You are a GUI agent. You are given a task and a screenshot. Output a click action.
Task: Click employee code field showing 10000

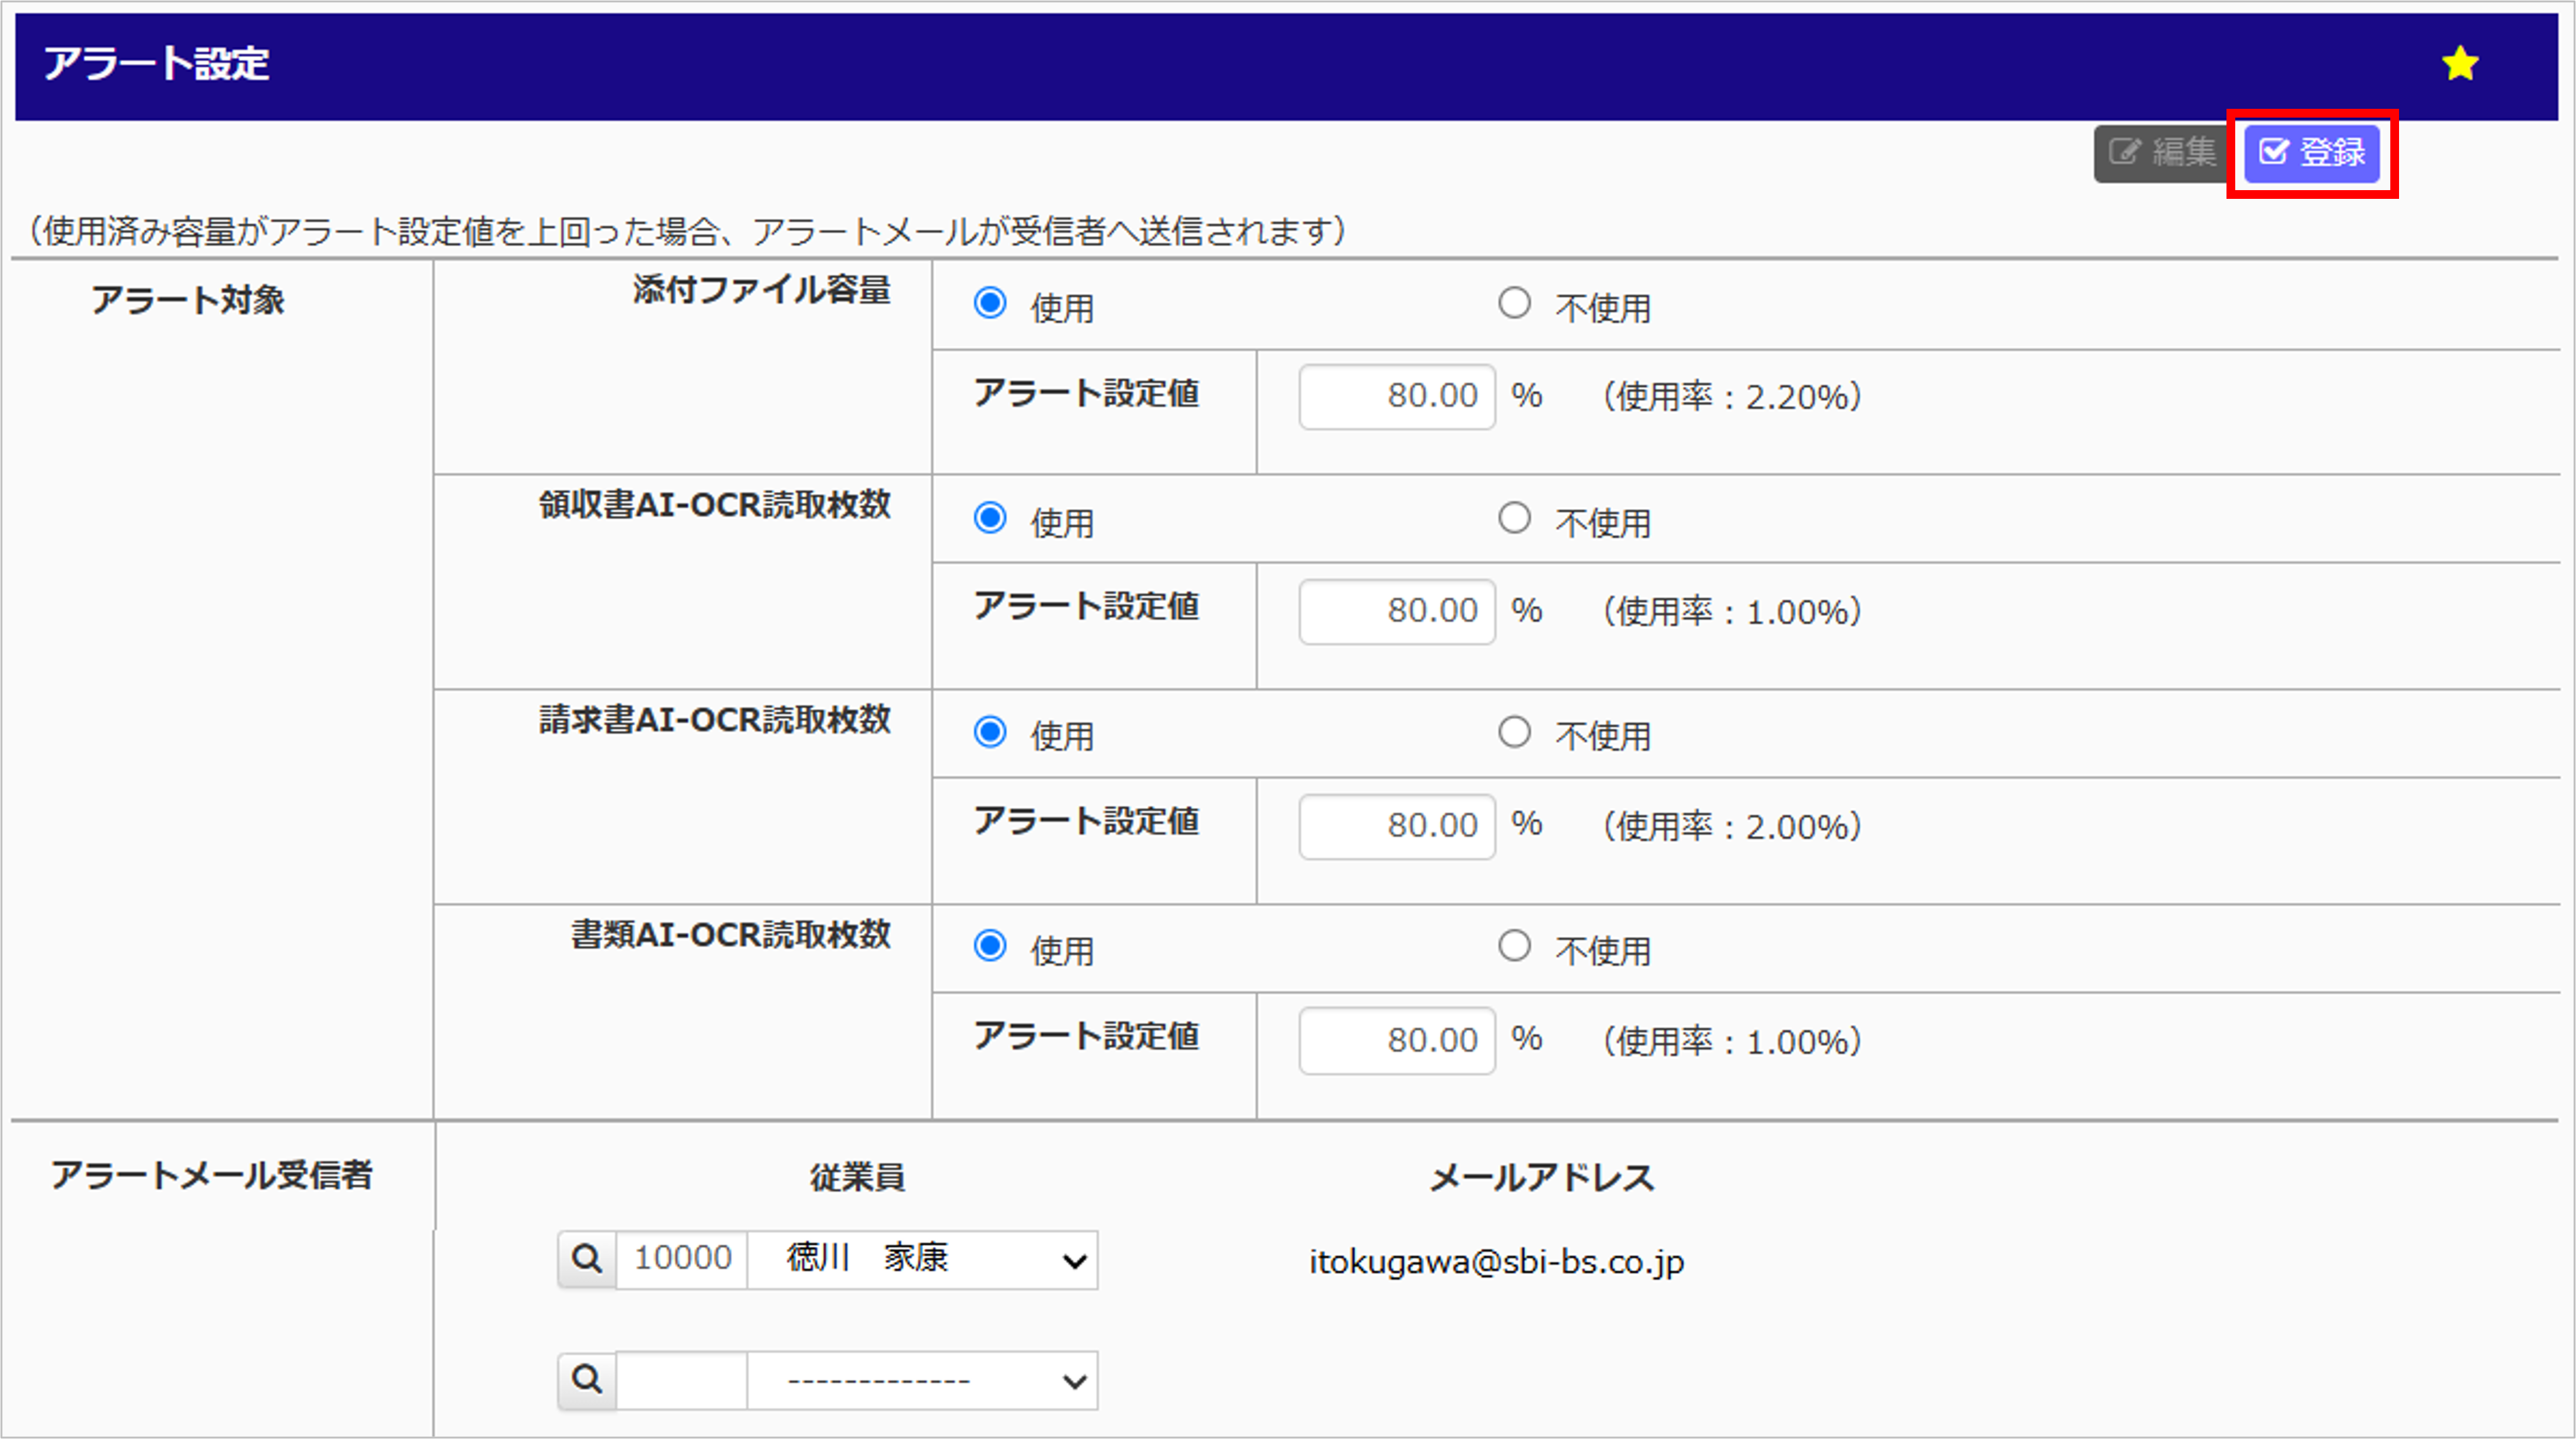click(682, 1259)
